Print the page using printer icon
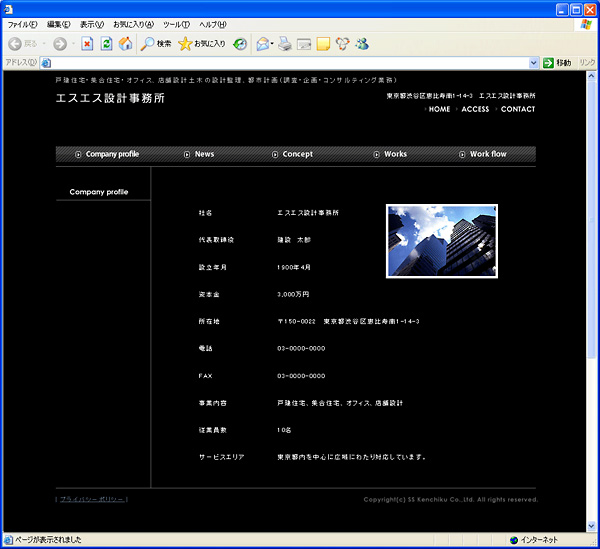600x549 pixels. (285, 44)
